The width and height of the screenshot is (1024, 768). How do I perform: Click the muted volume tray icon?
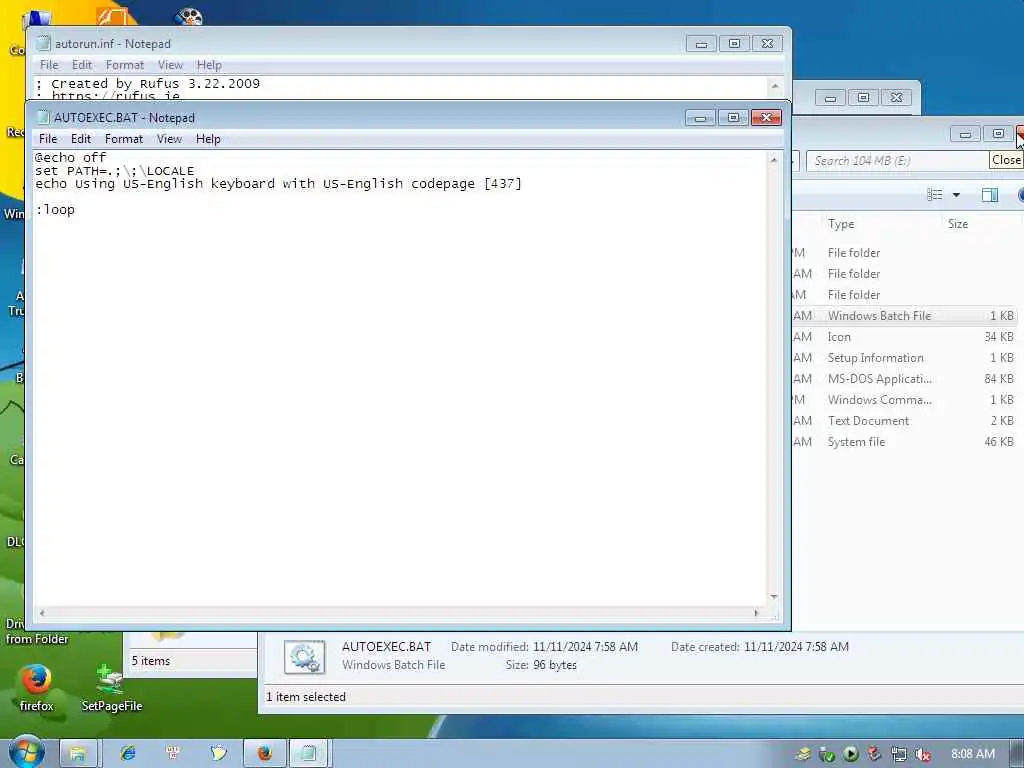pyautogui.click(x=923, y=754)
